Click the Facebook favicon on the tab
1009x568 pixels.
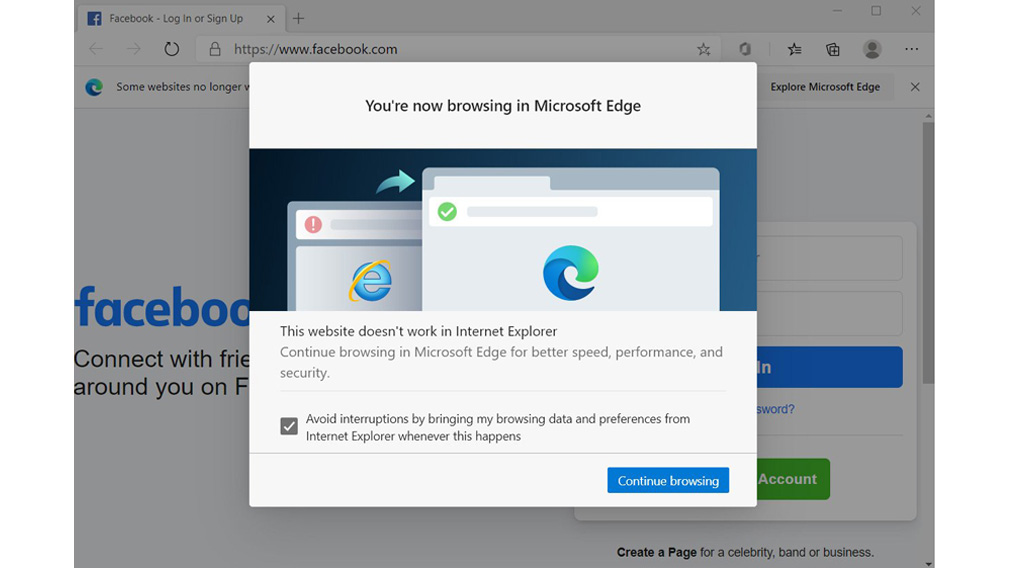pyautogui.click(x=94, y=19)
